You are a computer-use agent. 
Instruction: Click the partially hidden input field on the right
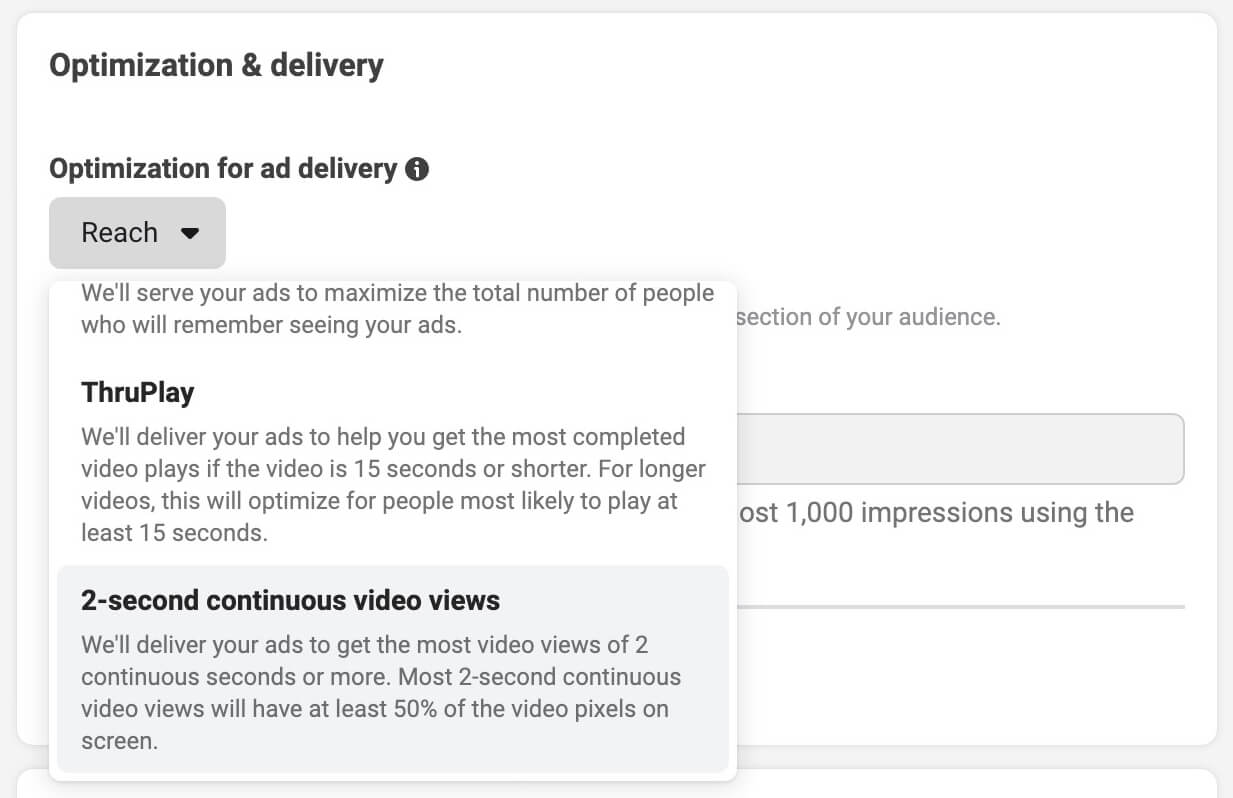pyautogui.click(x=960, y=449)
